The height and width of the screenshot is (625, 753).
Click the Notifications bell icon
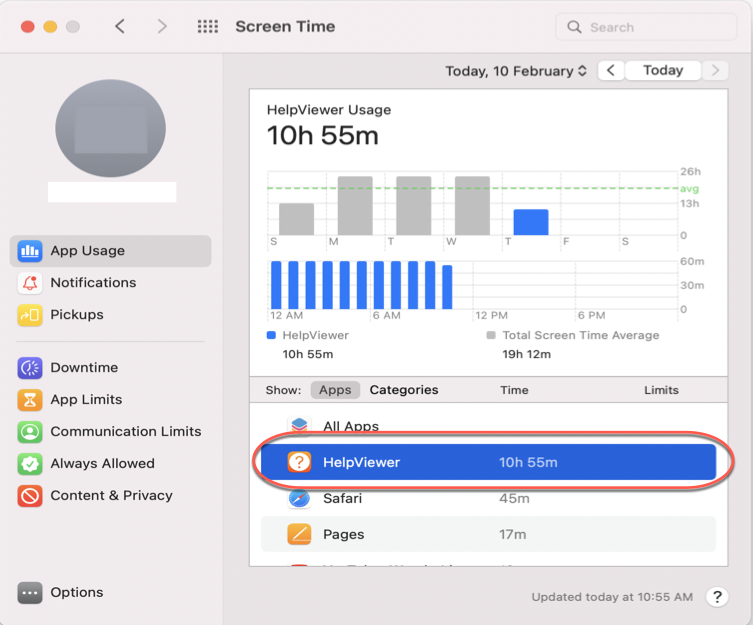point(30,283)
